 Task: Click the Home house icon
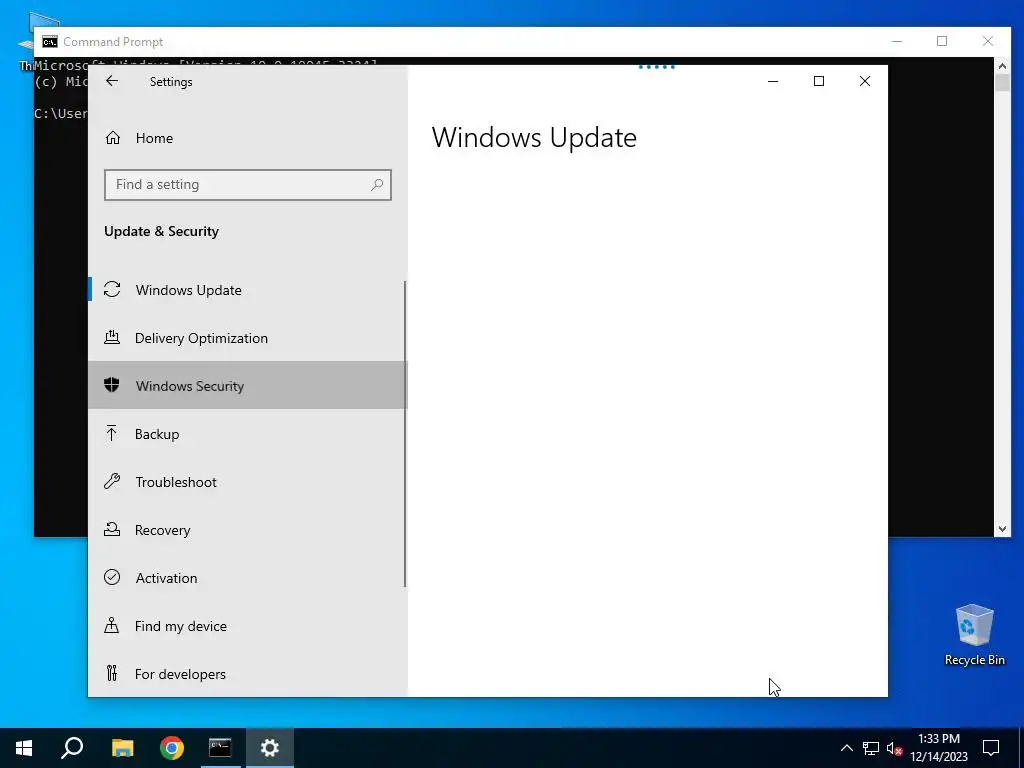coord(113,138)
